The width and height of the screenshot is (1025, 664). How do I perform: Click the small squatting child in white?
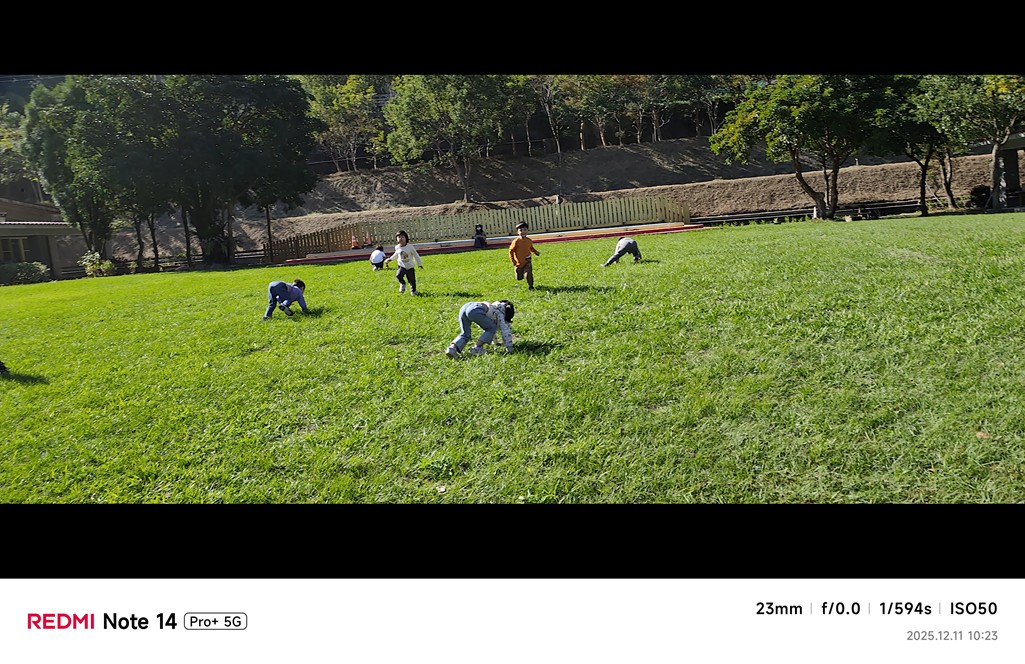(378, 257)
